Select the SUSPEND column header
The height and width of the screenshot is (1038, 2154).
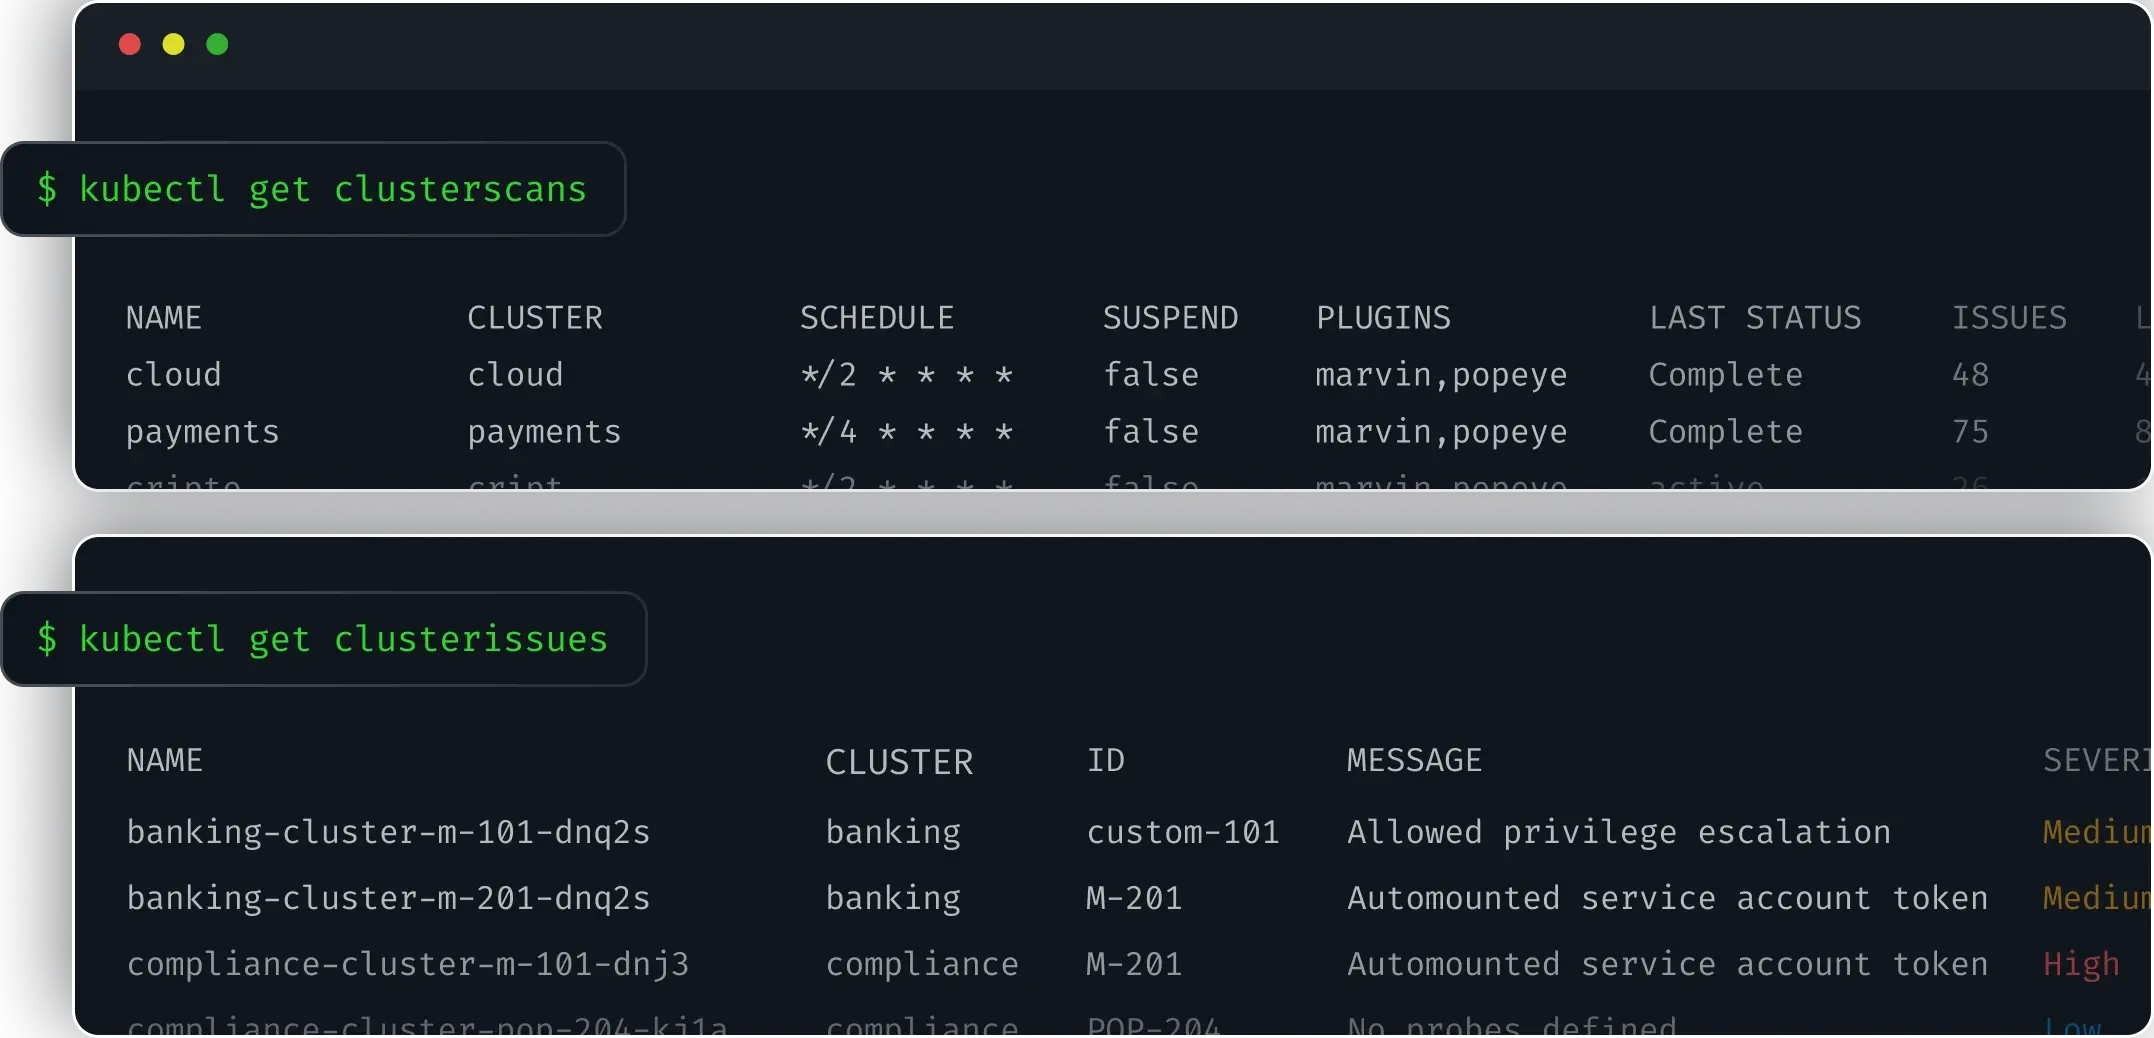pyautogui.click(x=1170, y=318)
